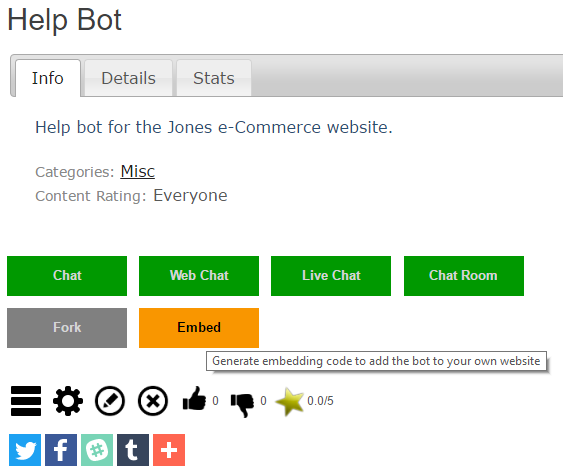This screenshot has height=474, width=563.
Task: Open the Misc category link
Action: point(138,171)
